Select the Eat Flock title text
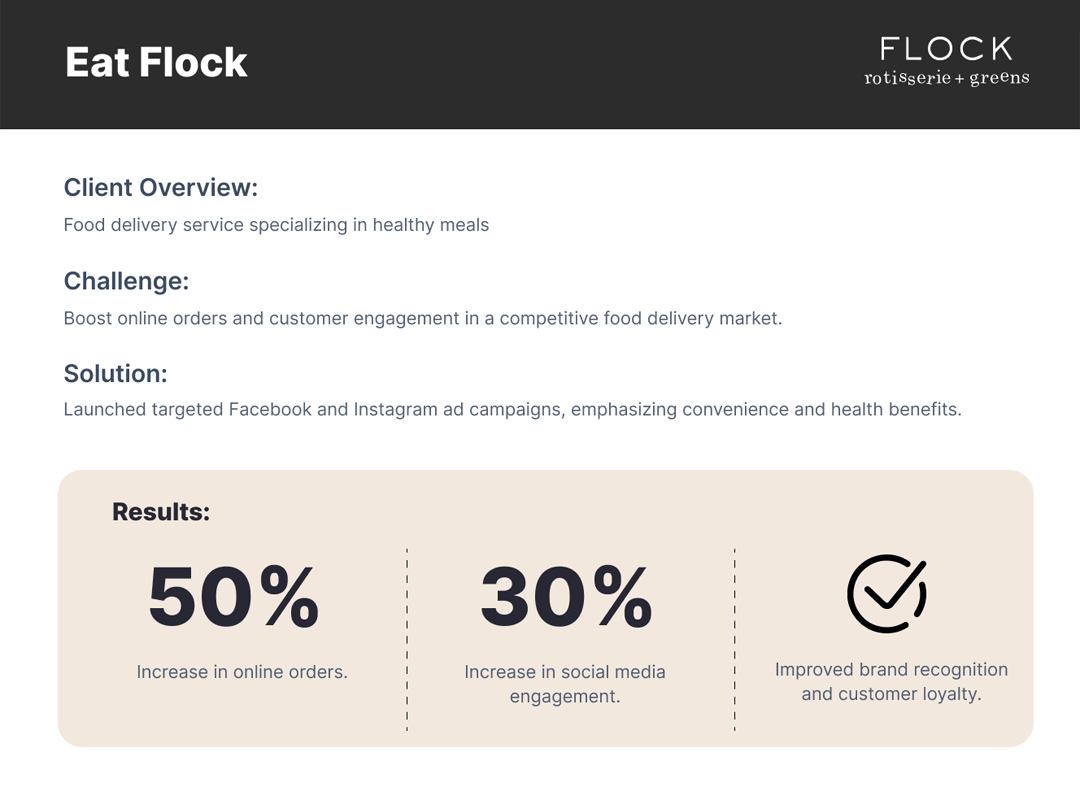The image size is (1080, 800). pyautogui.click(x=156, y=62)
